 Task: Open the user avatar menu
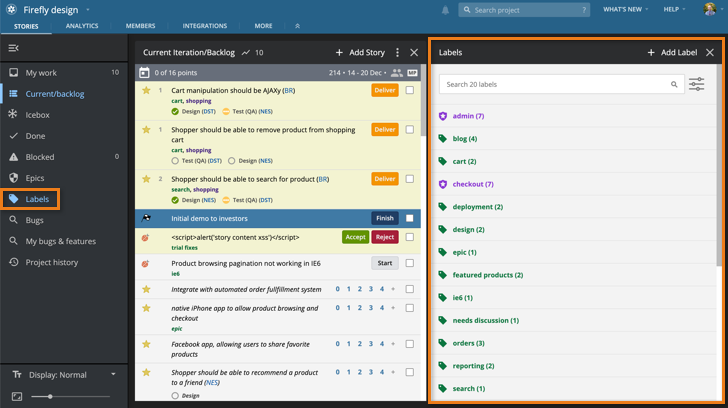tap(709, 9)
